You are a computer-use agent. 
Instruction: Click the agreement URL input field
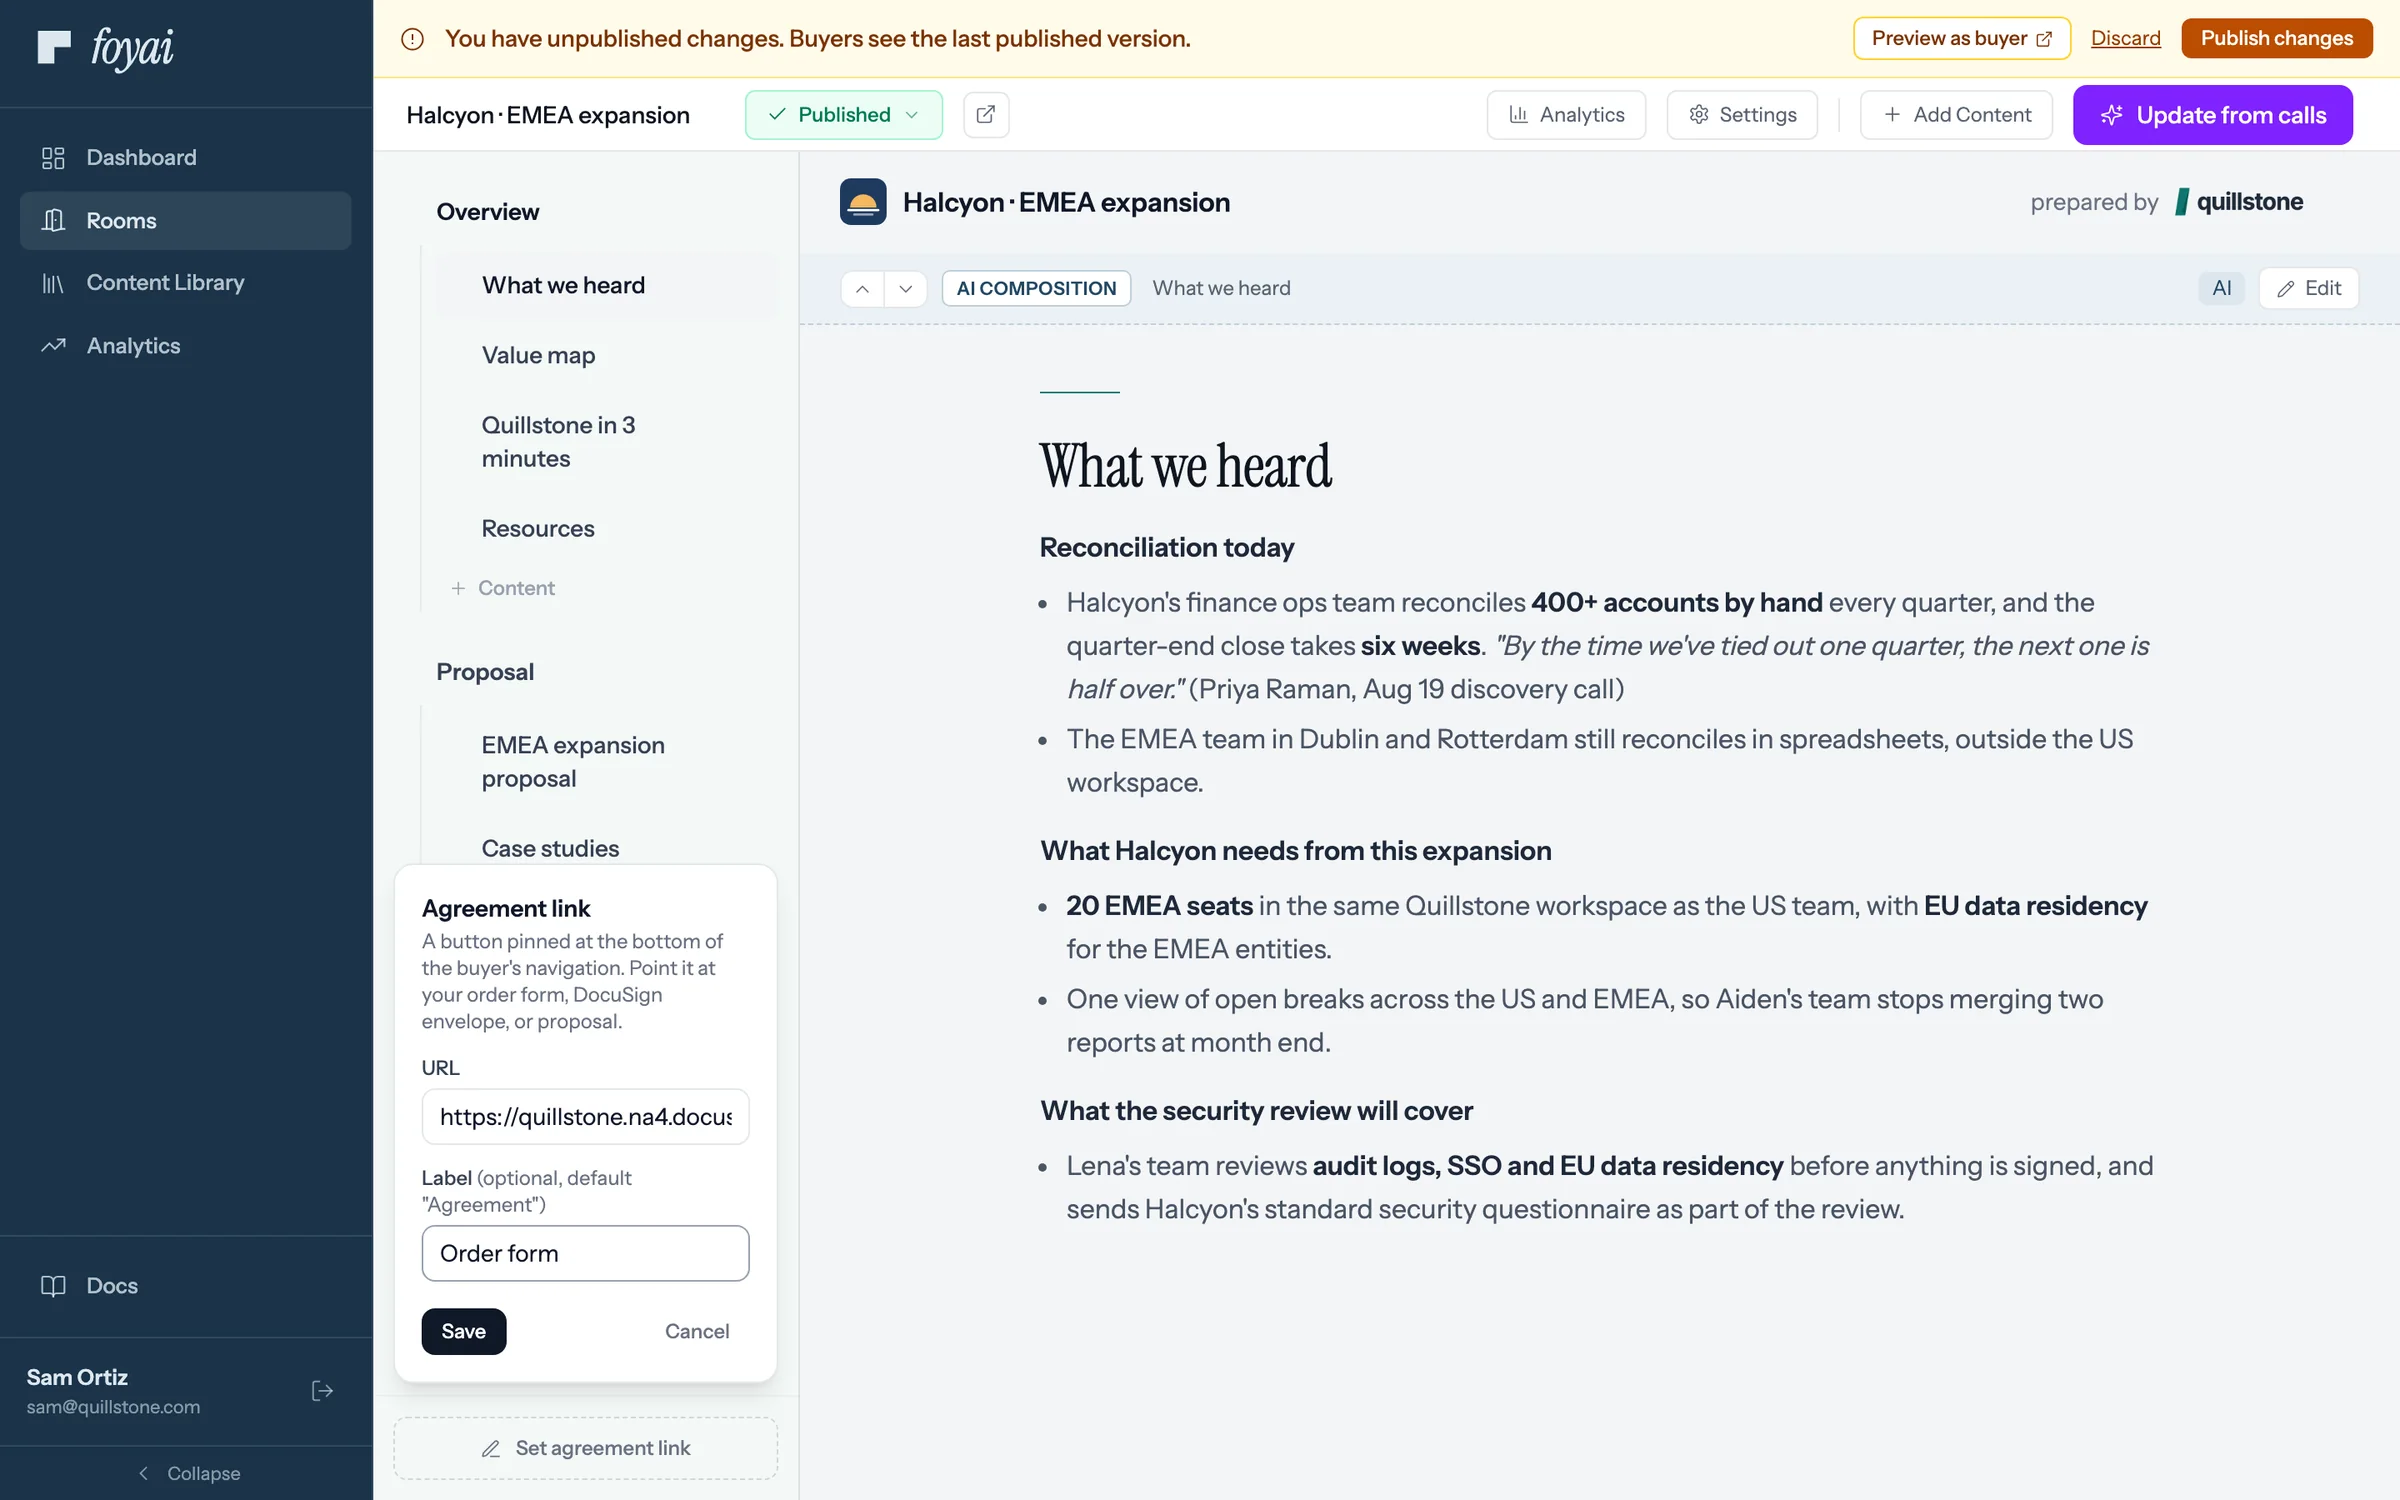click(x=585, y=1116)
